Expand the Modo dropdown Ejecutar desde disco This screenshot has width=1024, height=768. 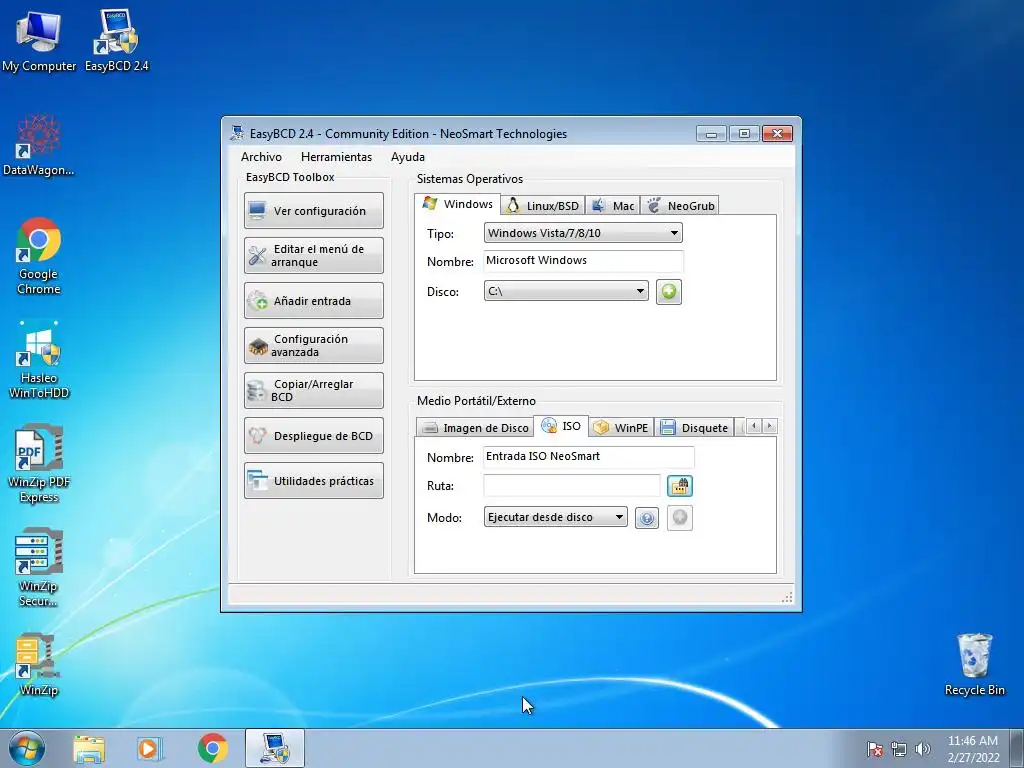pos(556,517)
